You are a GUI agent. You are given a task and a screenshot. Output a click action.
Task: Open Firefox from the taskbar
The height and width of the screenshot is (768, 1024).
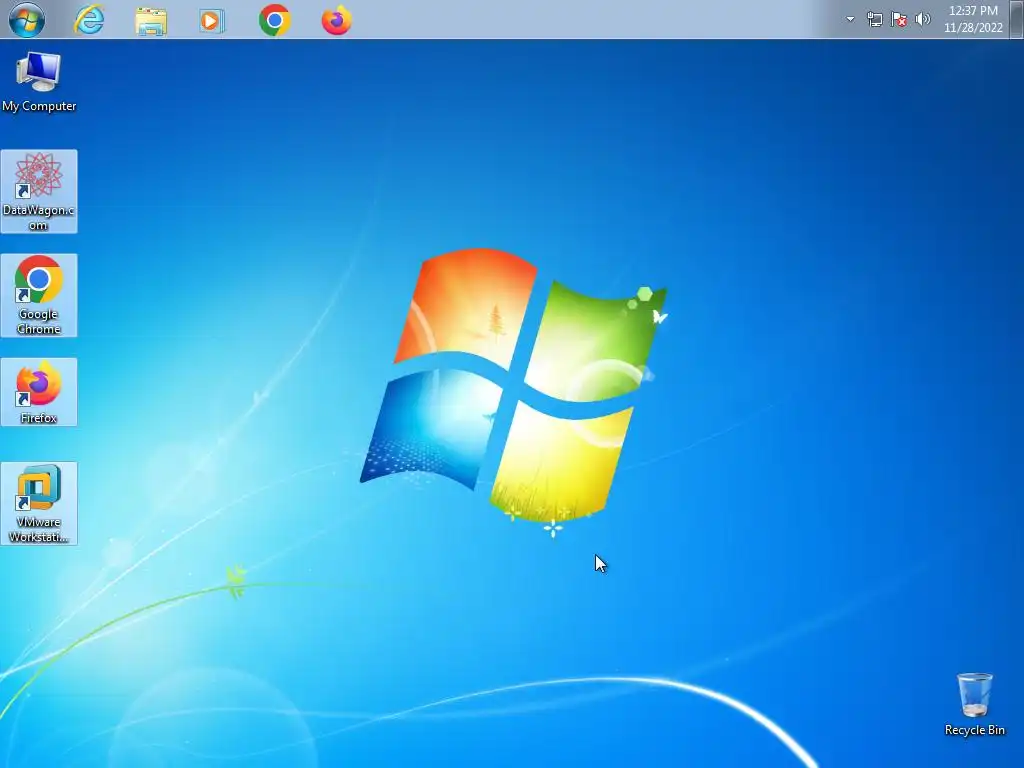pos(336,20)
